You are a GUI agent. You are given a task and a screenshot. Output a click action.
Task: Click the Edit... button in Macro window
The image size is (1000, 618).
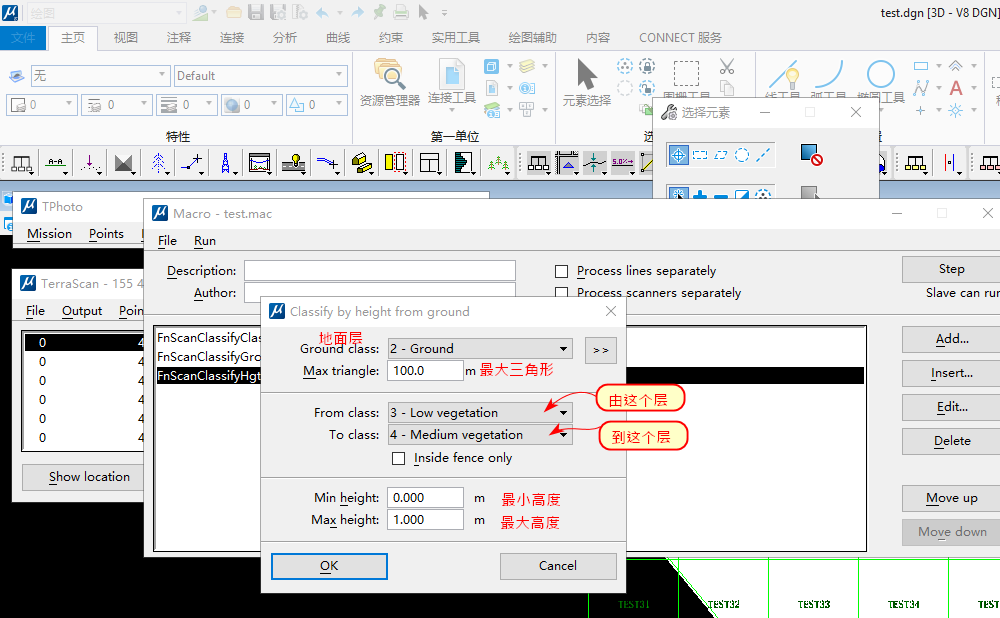point(952,407)
